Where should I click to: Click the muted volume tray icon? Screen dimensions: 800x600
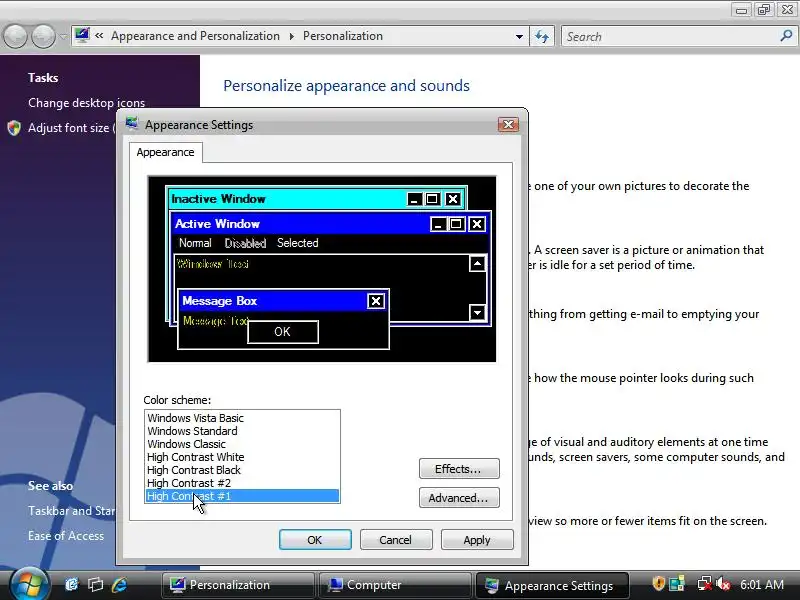click(722, 584)
